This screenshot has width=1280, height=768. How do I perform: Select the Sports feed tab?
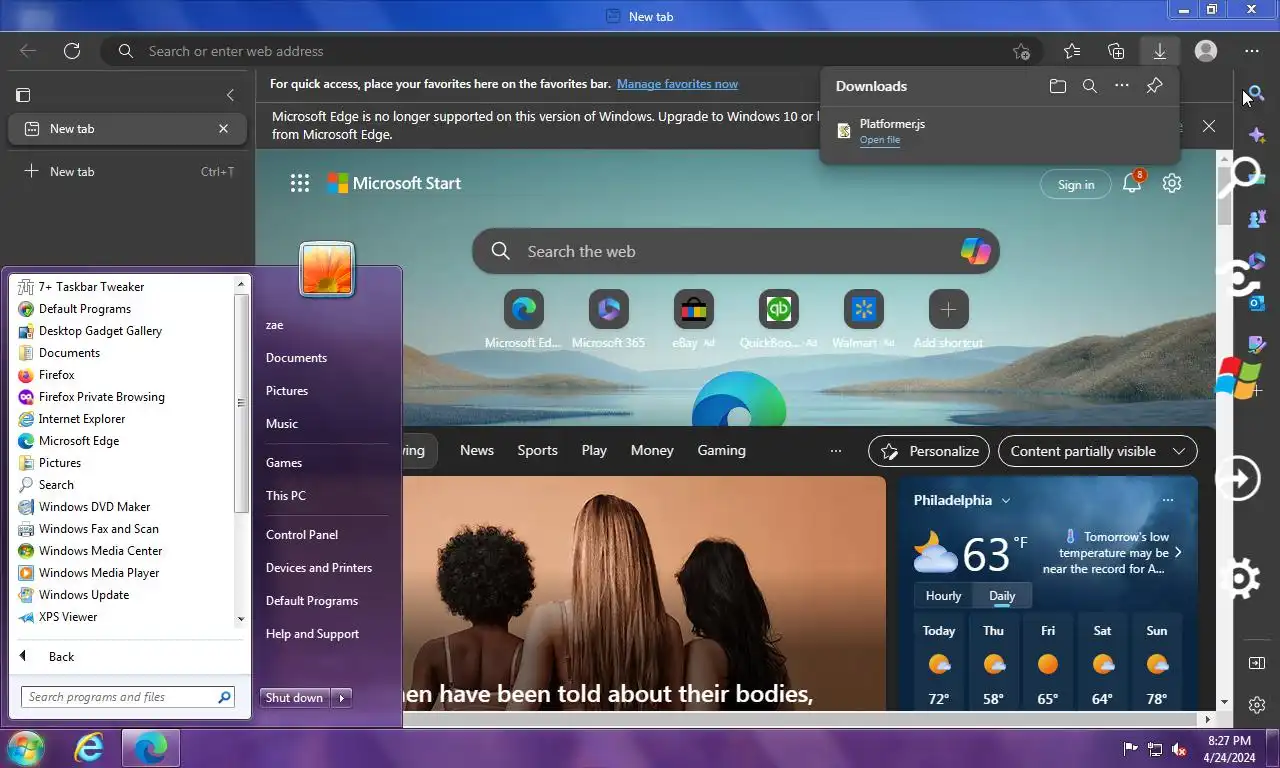point(537,450)
